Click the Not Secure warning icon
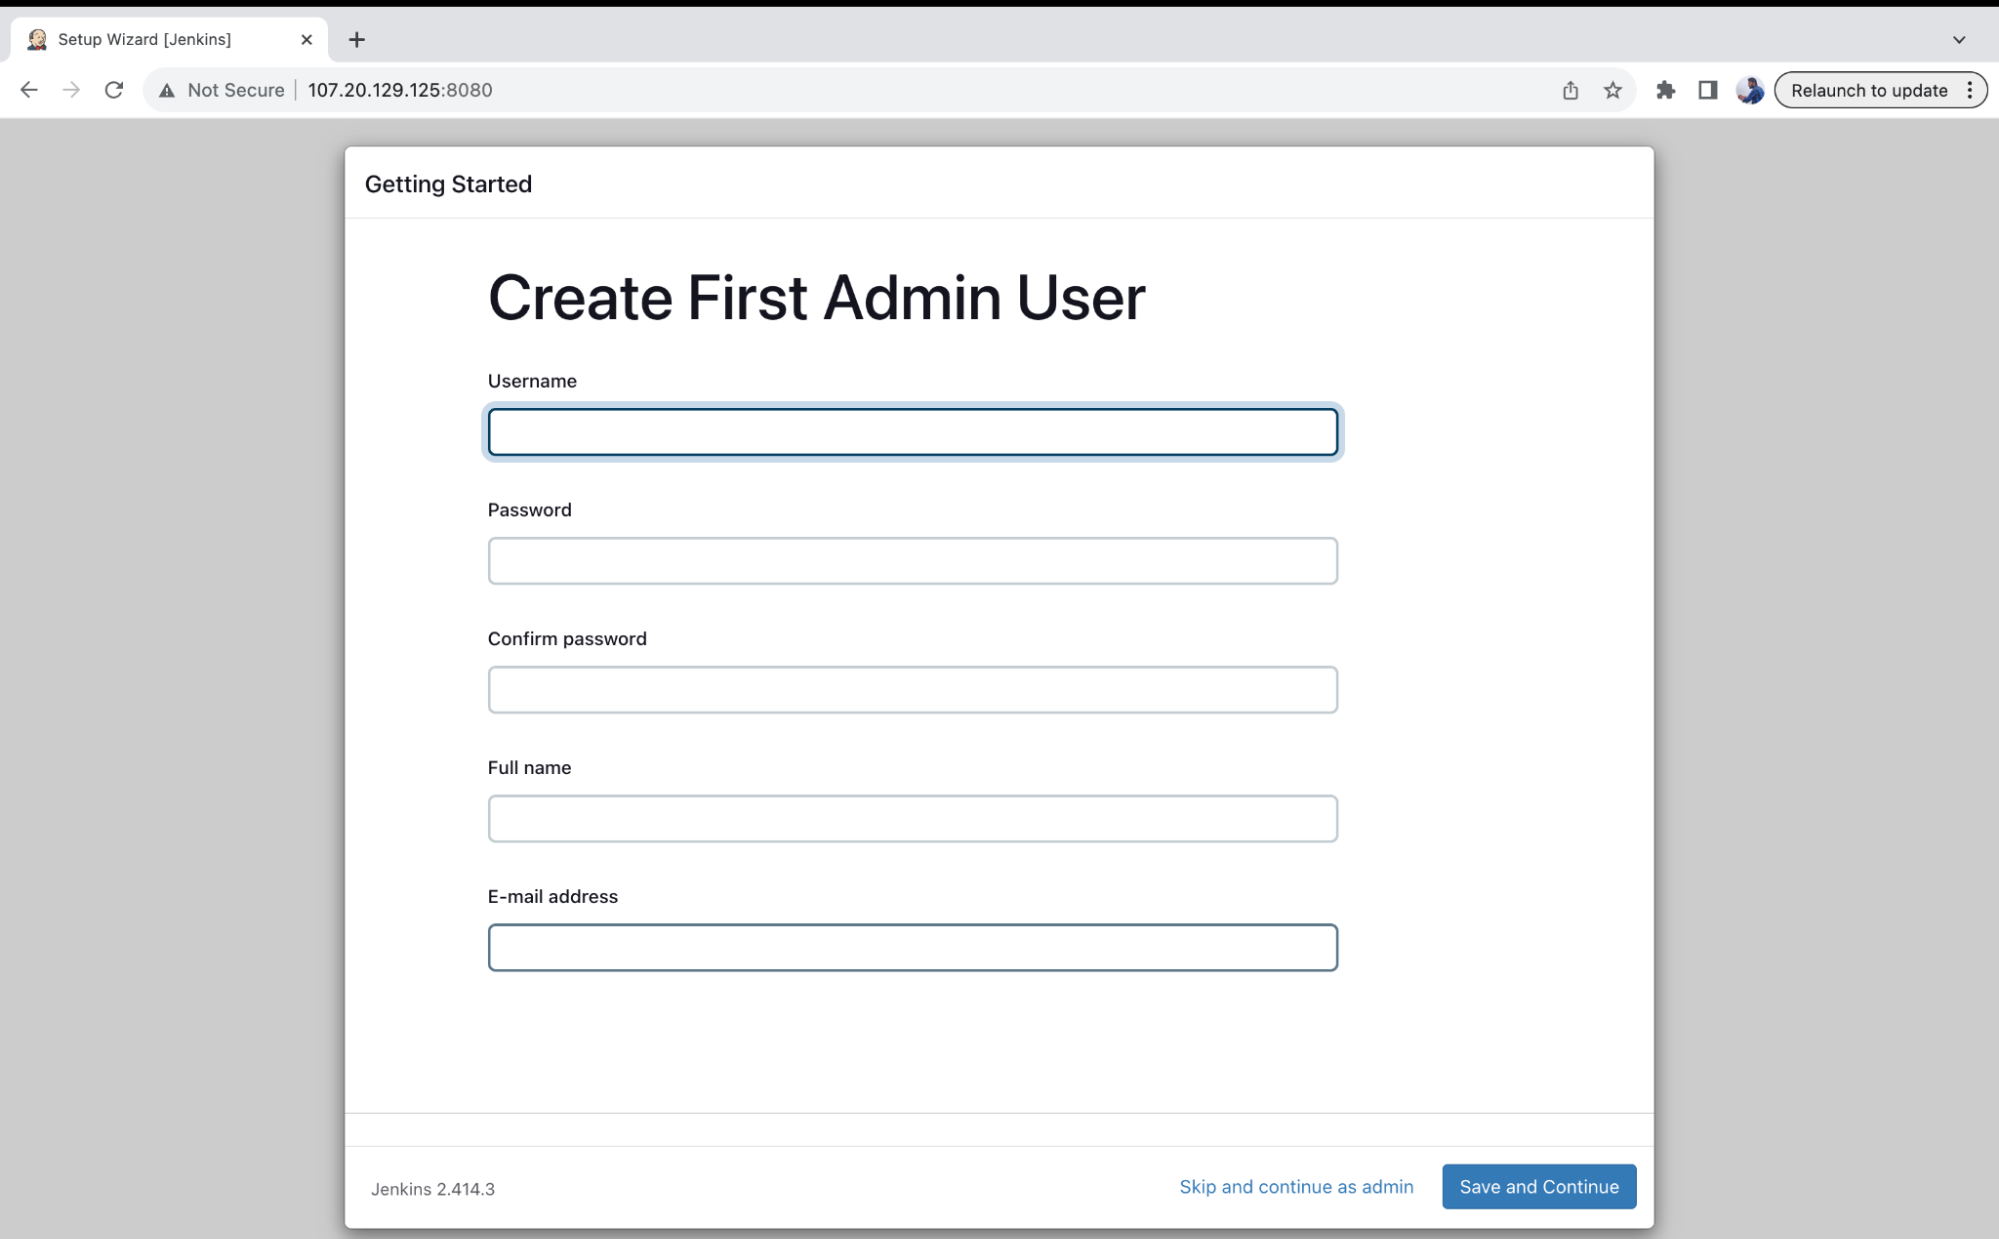The height and width of the screenshot is (1239, 1999). click(167, 90)
